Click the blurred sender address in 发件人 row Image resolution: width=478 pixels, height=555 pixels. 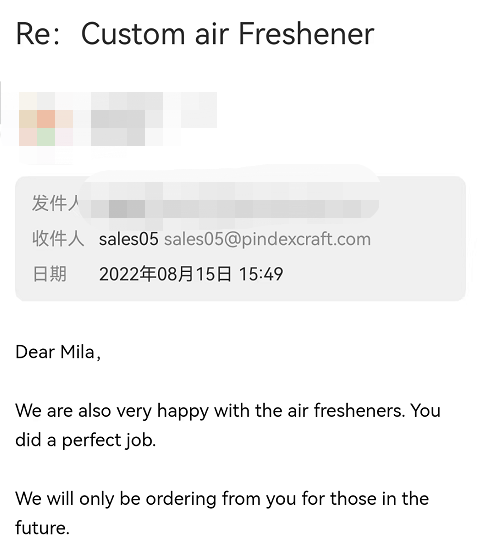tap(229, 204)
